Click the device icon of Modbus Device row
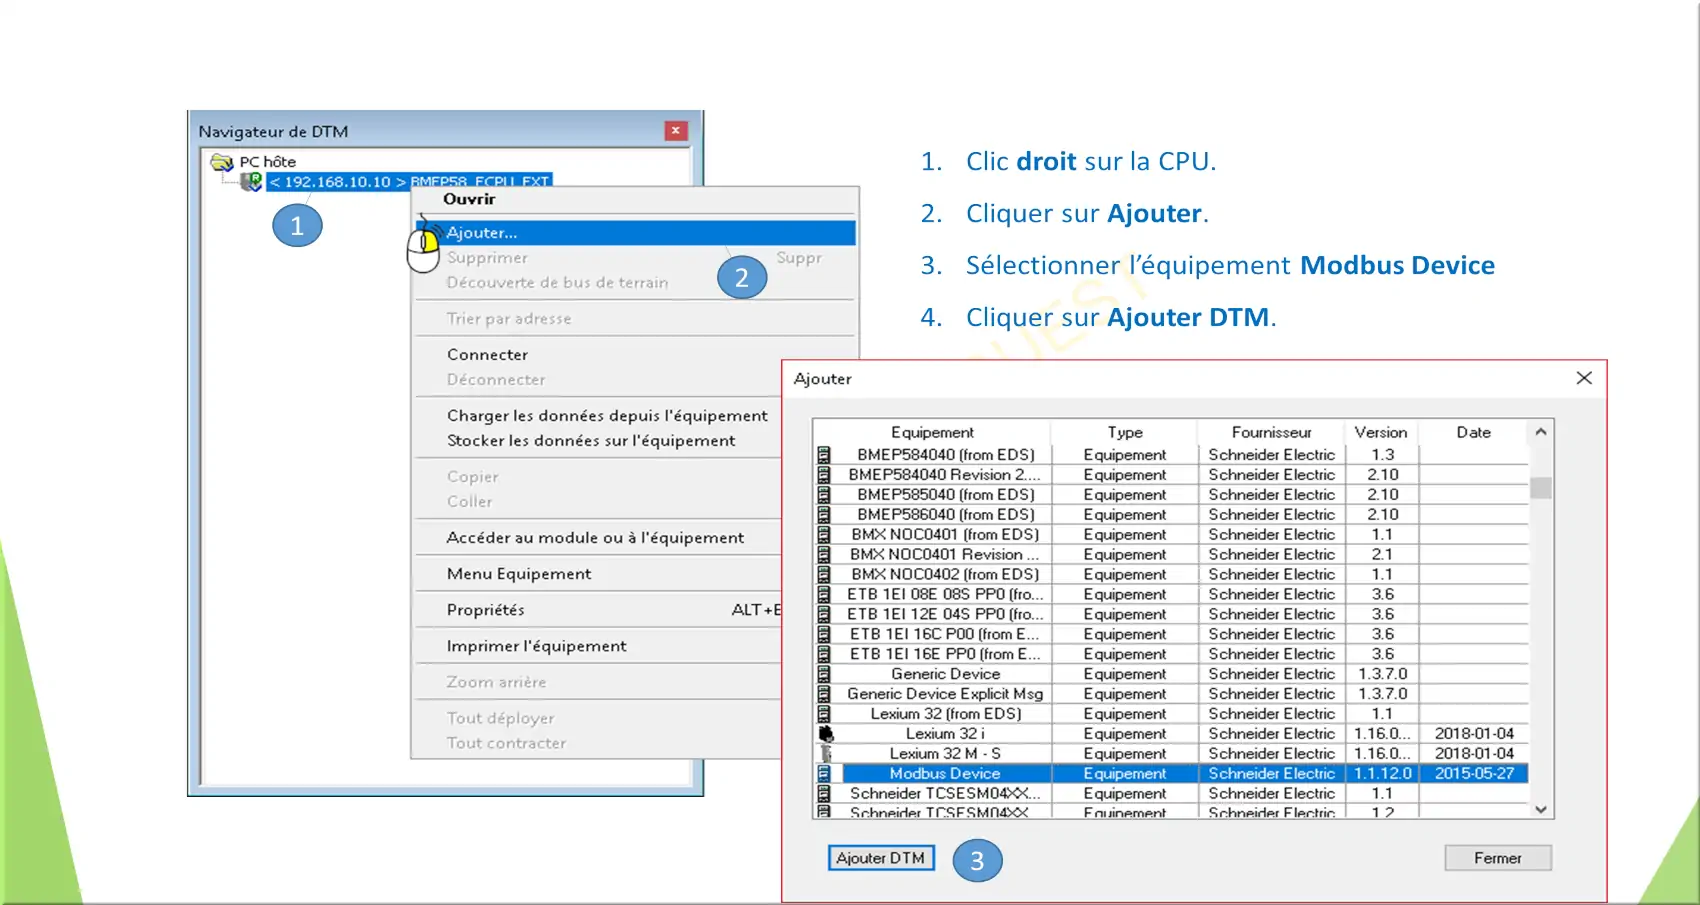Image resolution: width=1700 pixels, height=905 pixels. coord(824,773)
